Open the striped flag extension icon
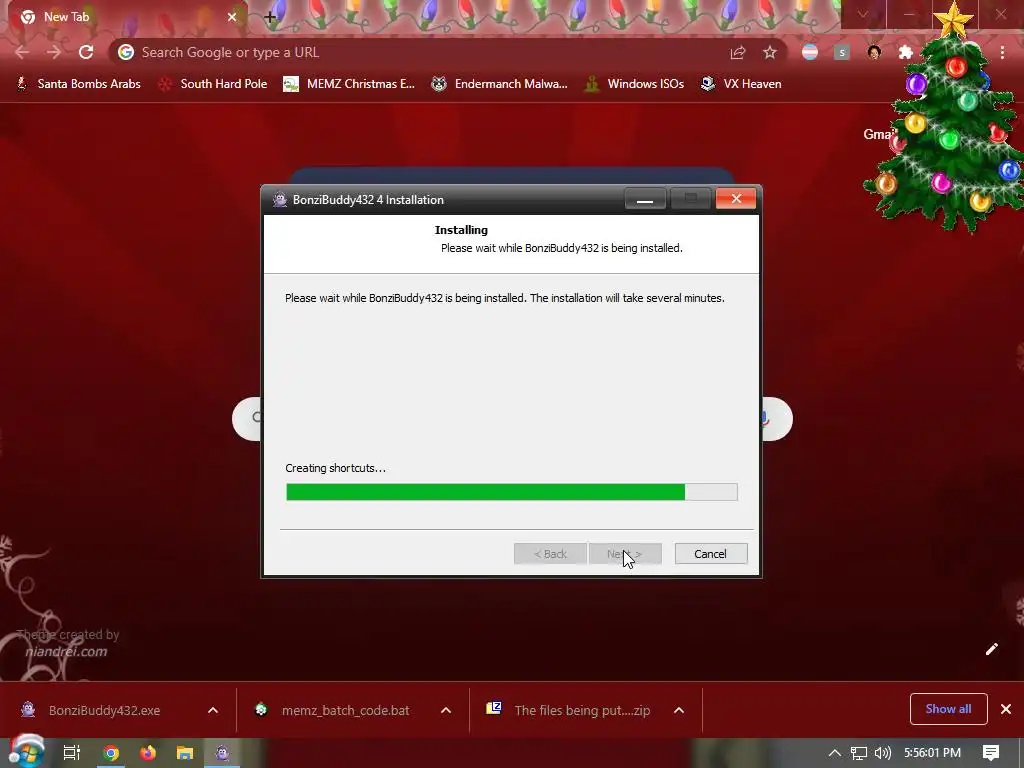 point(810,52)
